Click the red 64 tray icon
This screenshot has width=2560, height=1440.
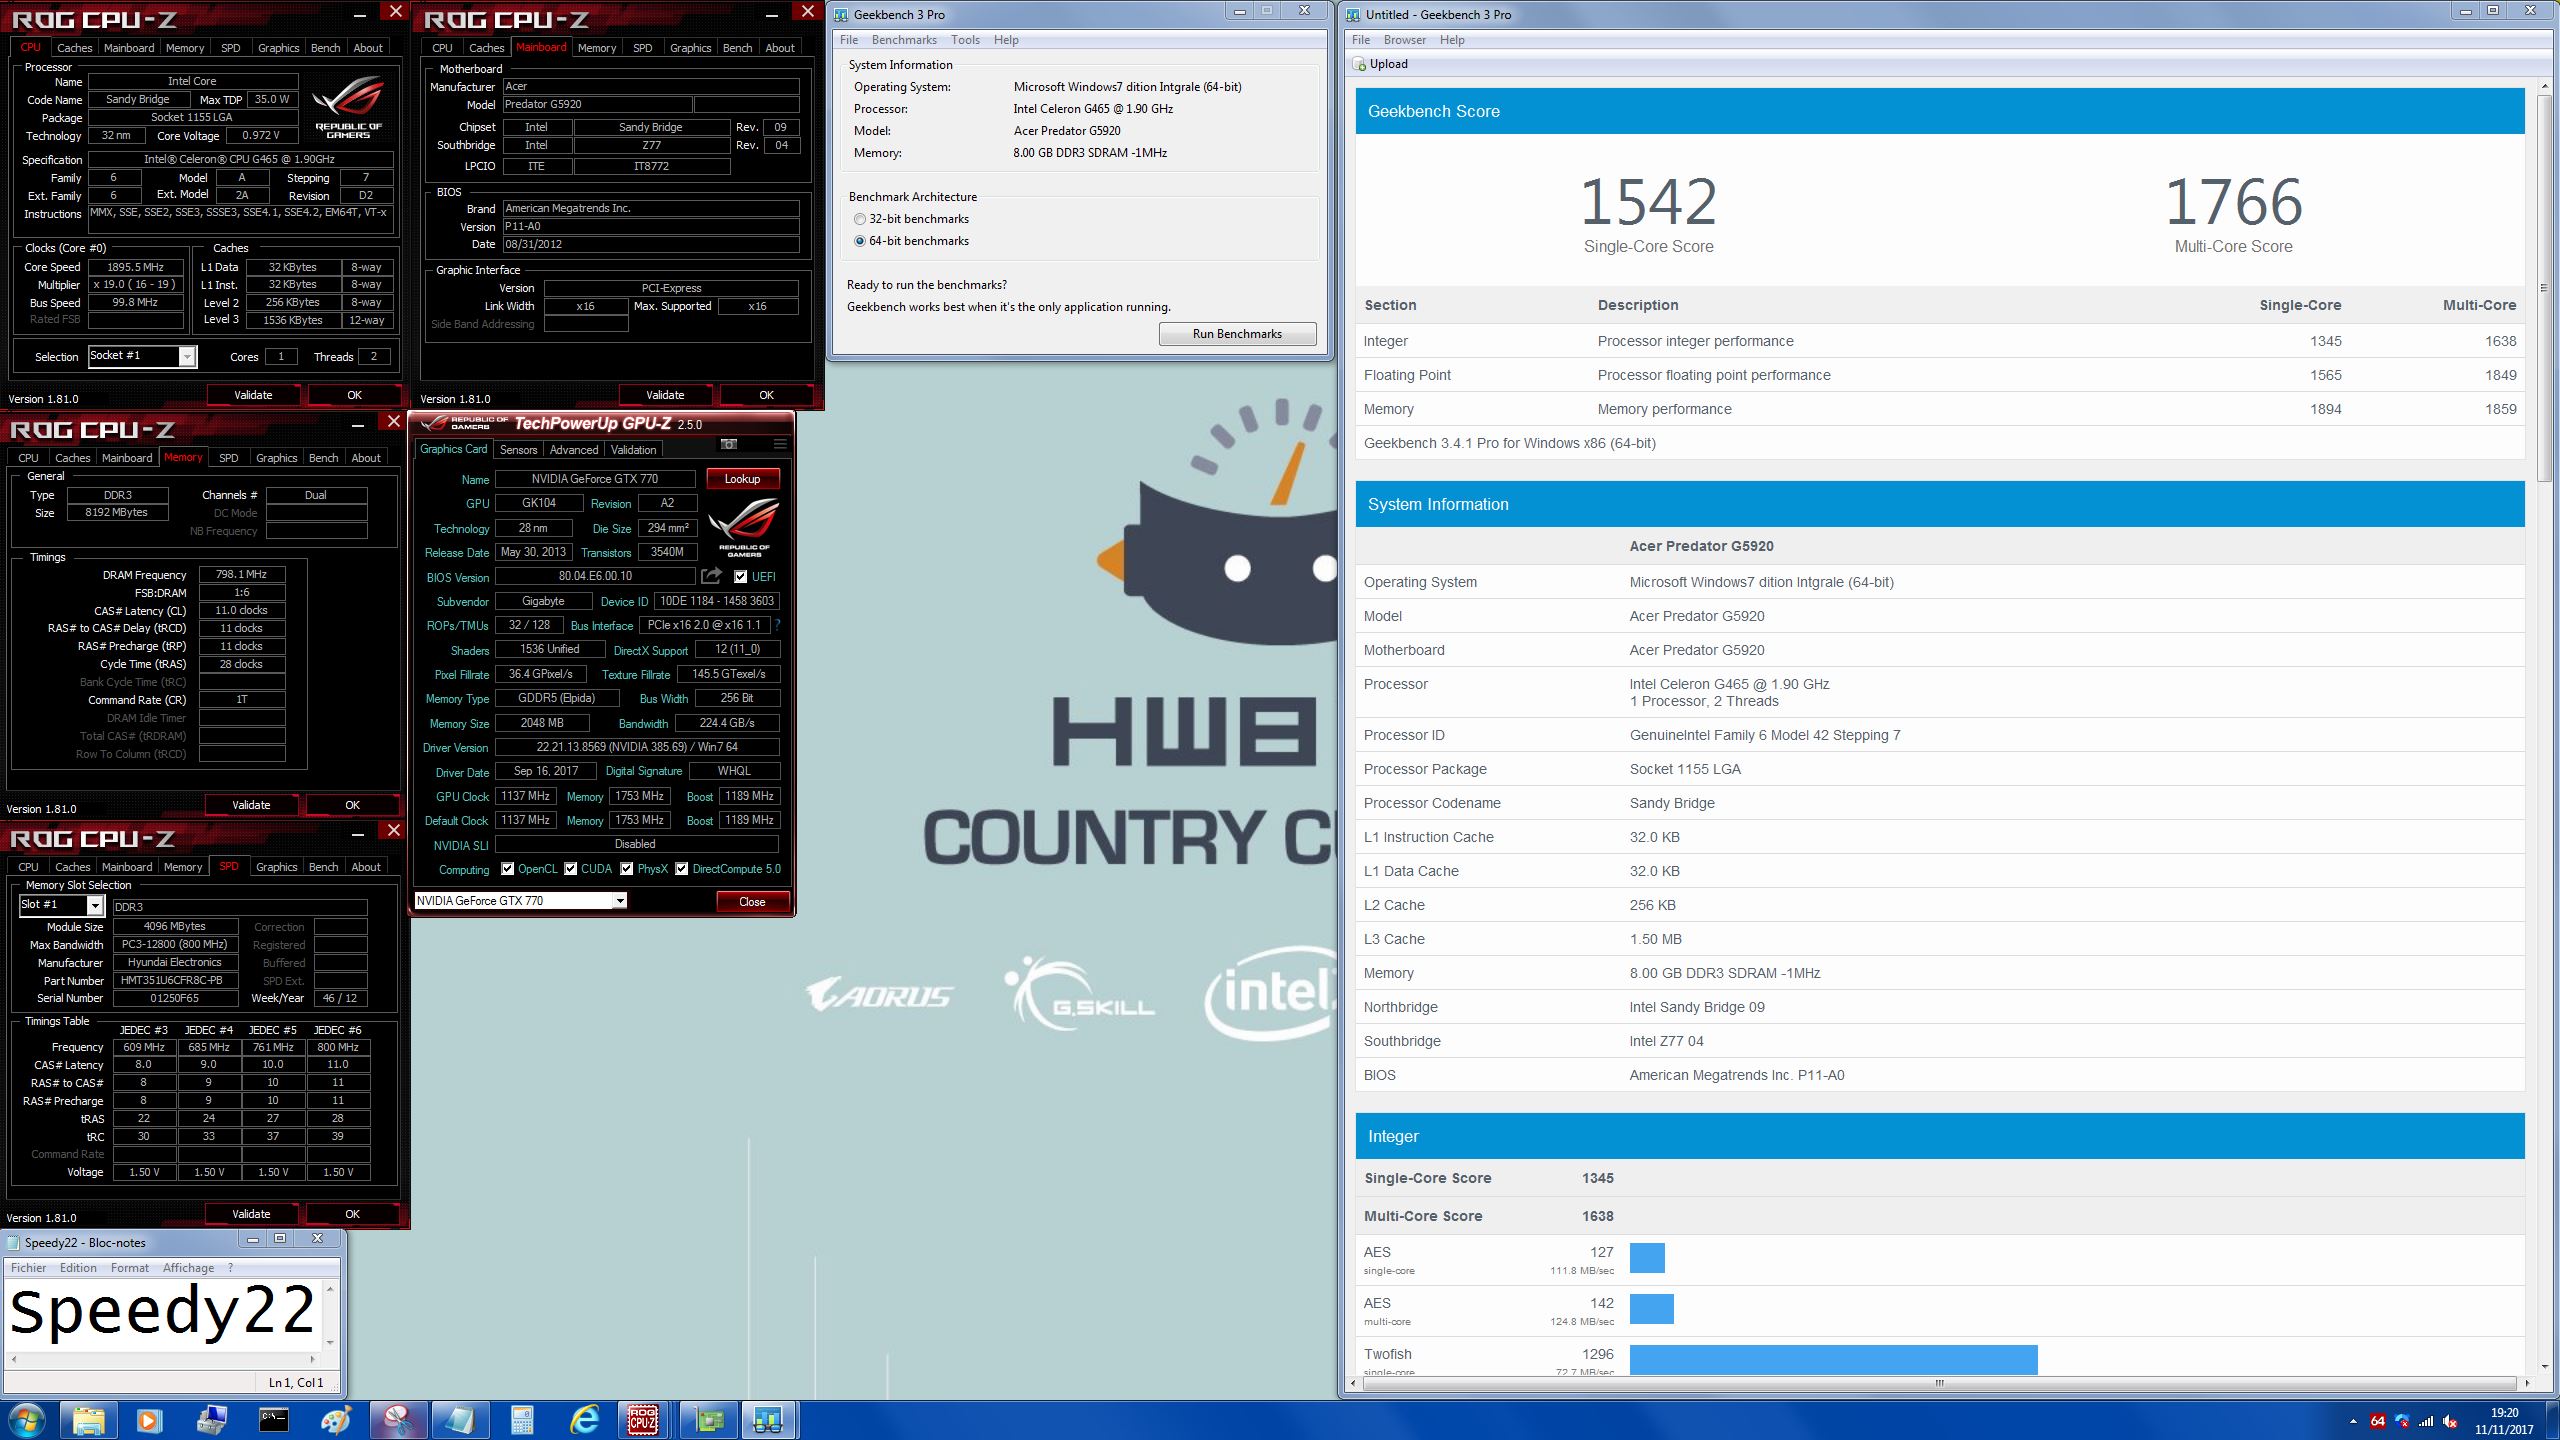click(2378, 1421)
